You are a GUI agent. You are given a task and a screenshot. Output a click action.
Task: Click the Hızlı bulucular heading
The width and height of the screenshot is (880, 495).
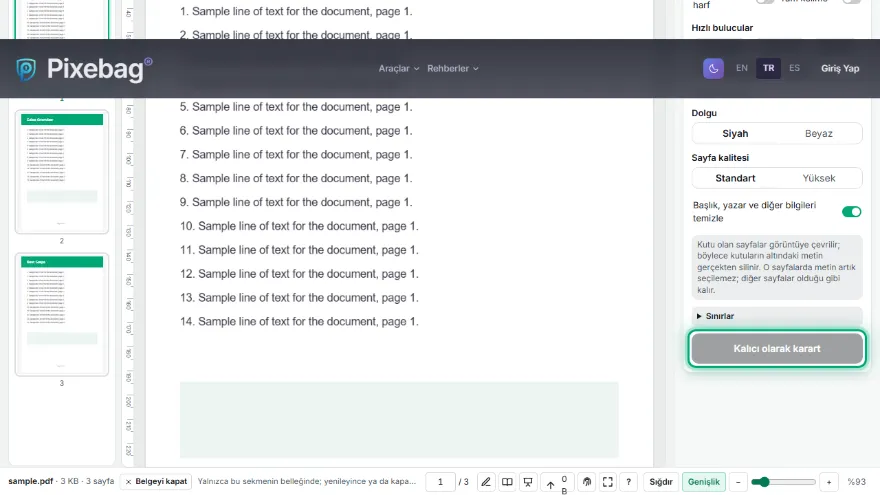[722, 28]
